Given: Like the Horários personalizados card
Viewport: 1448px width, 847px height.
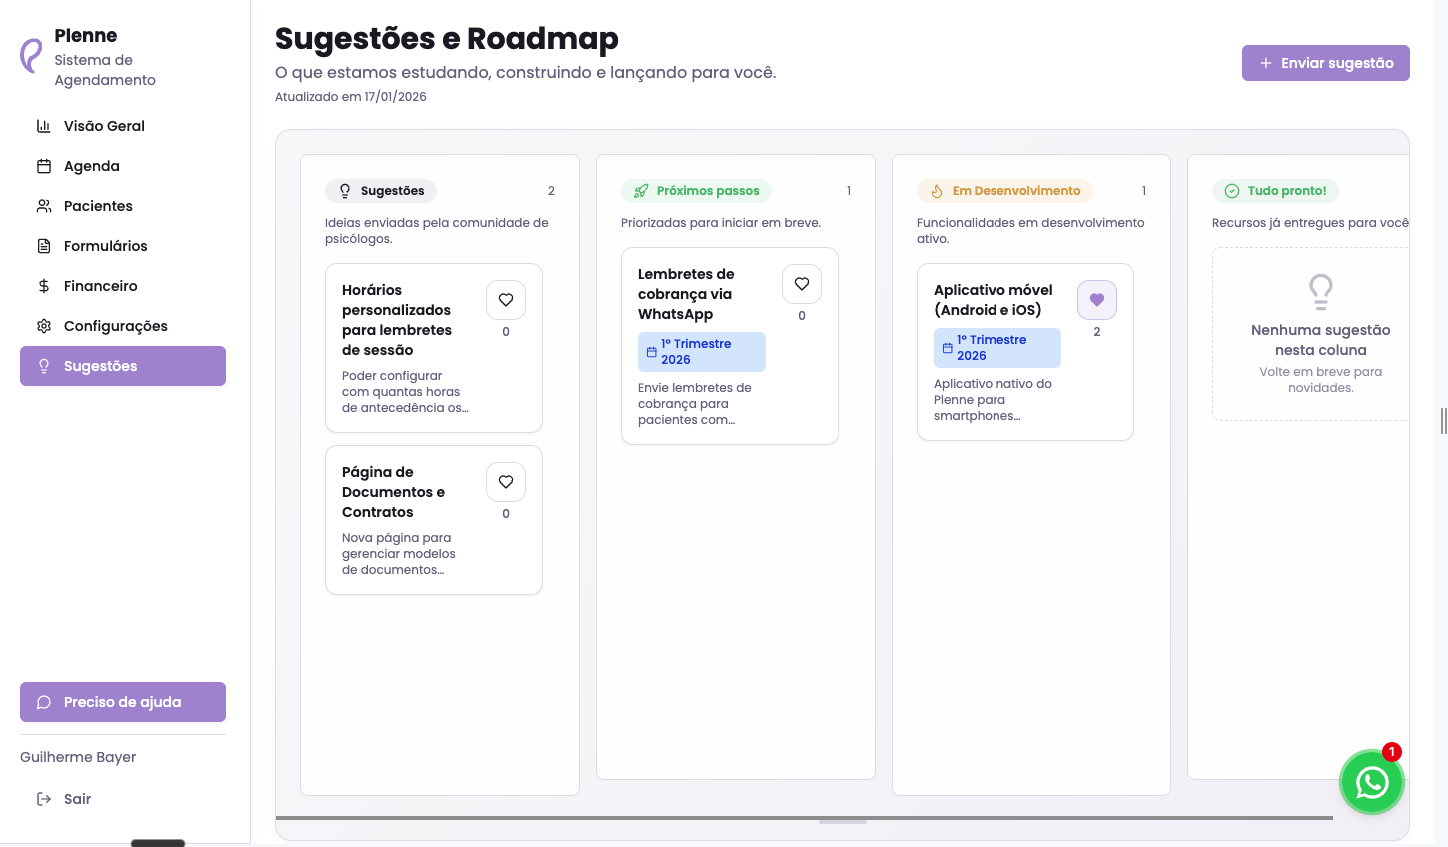Looking at the screenshot, I should coord(505,299).
